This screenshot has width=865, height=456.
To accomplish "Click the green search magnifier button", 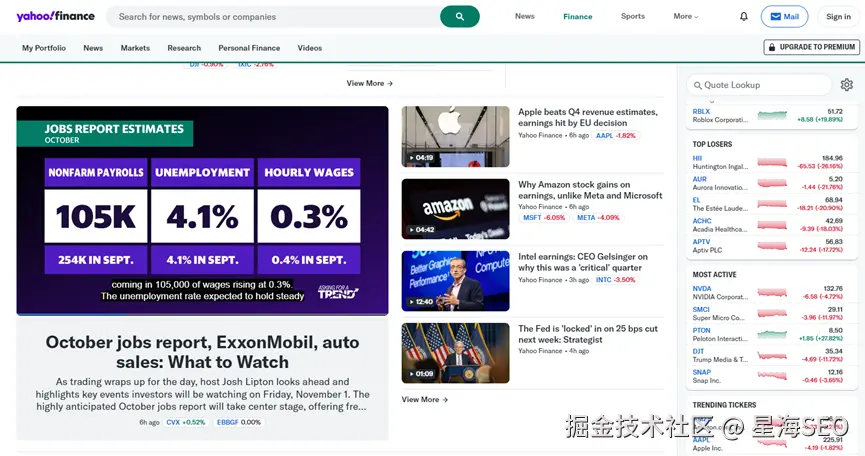I will click(460, 17).
